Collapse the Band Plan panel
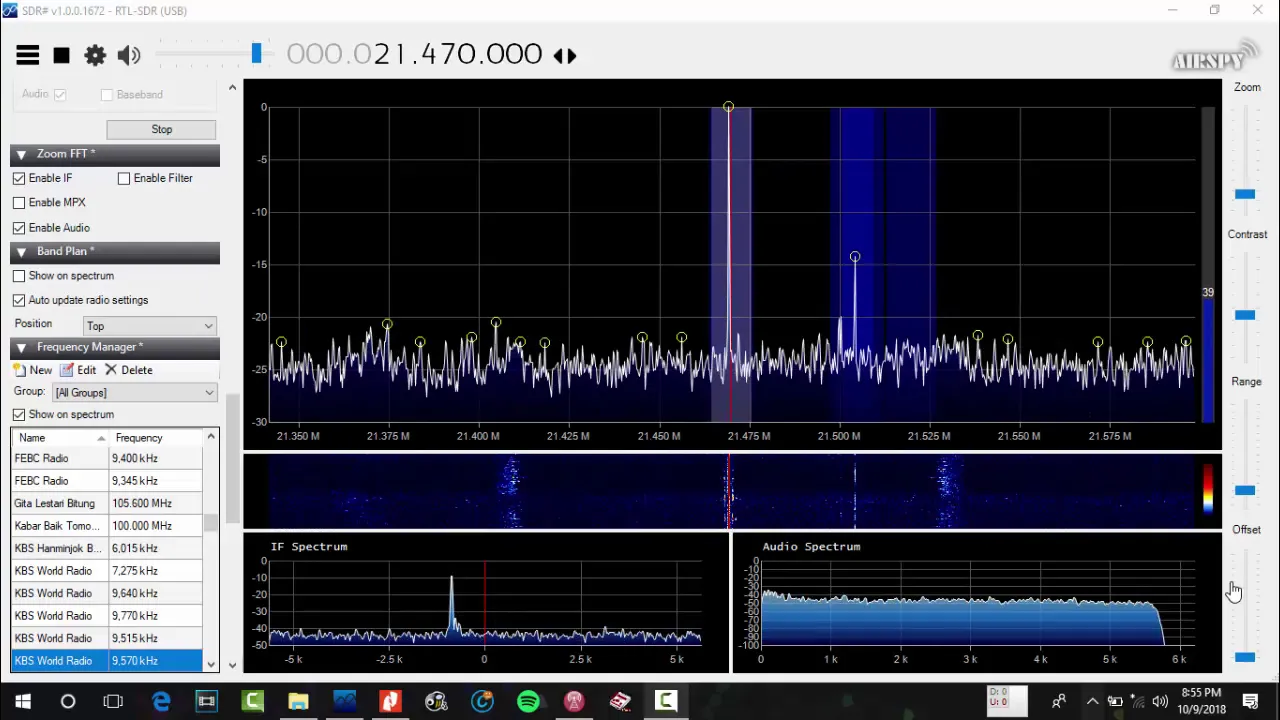 pyautogui.click(x=21, y=252)
